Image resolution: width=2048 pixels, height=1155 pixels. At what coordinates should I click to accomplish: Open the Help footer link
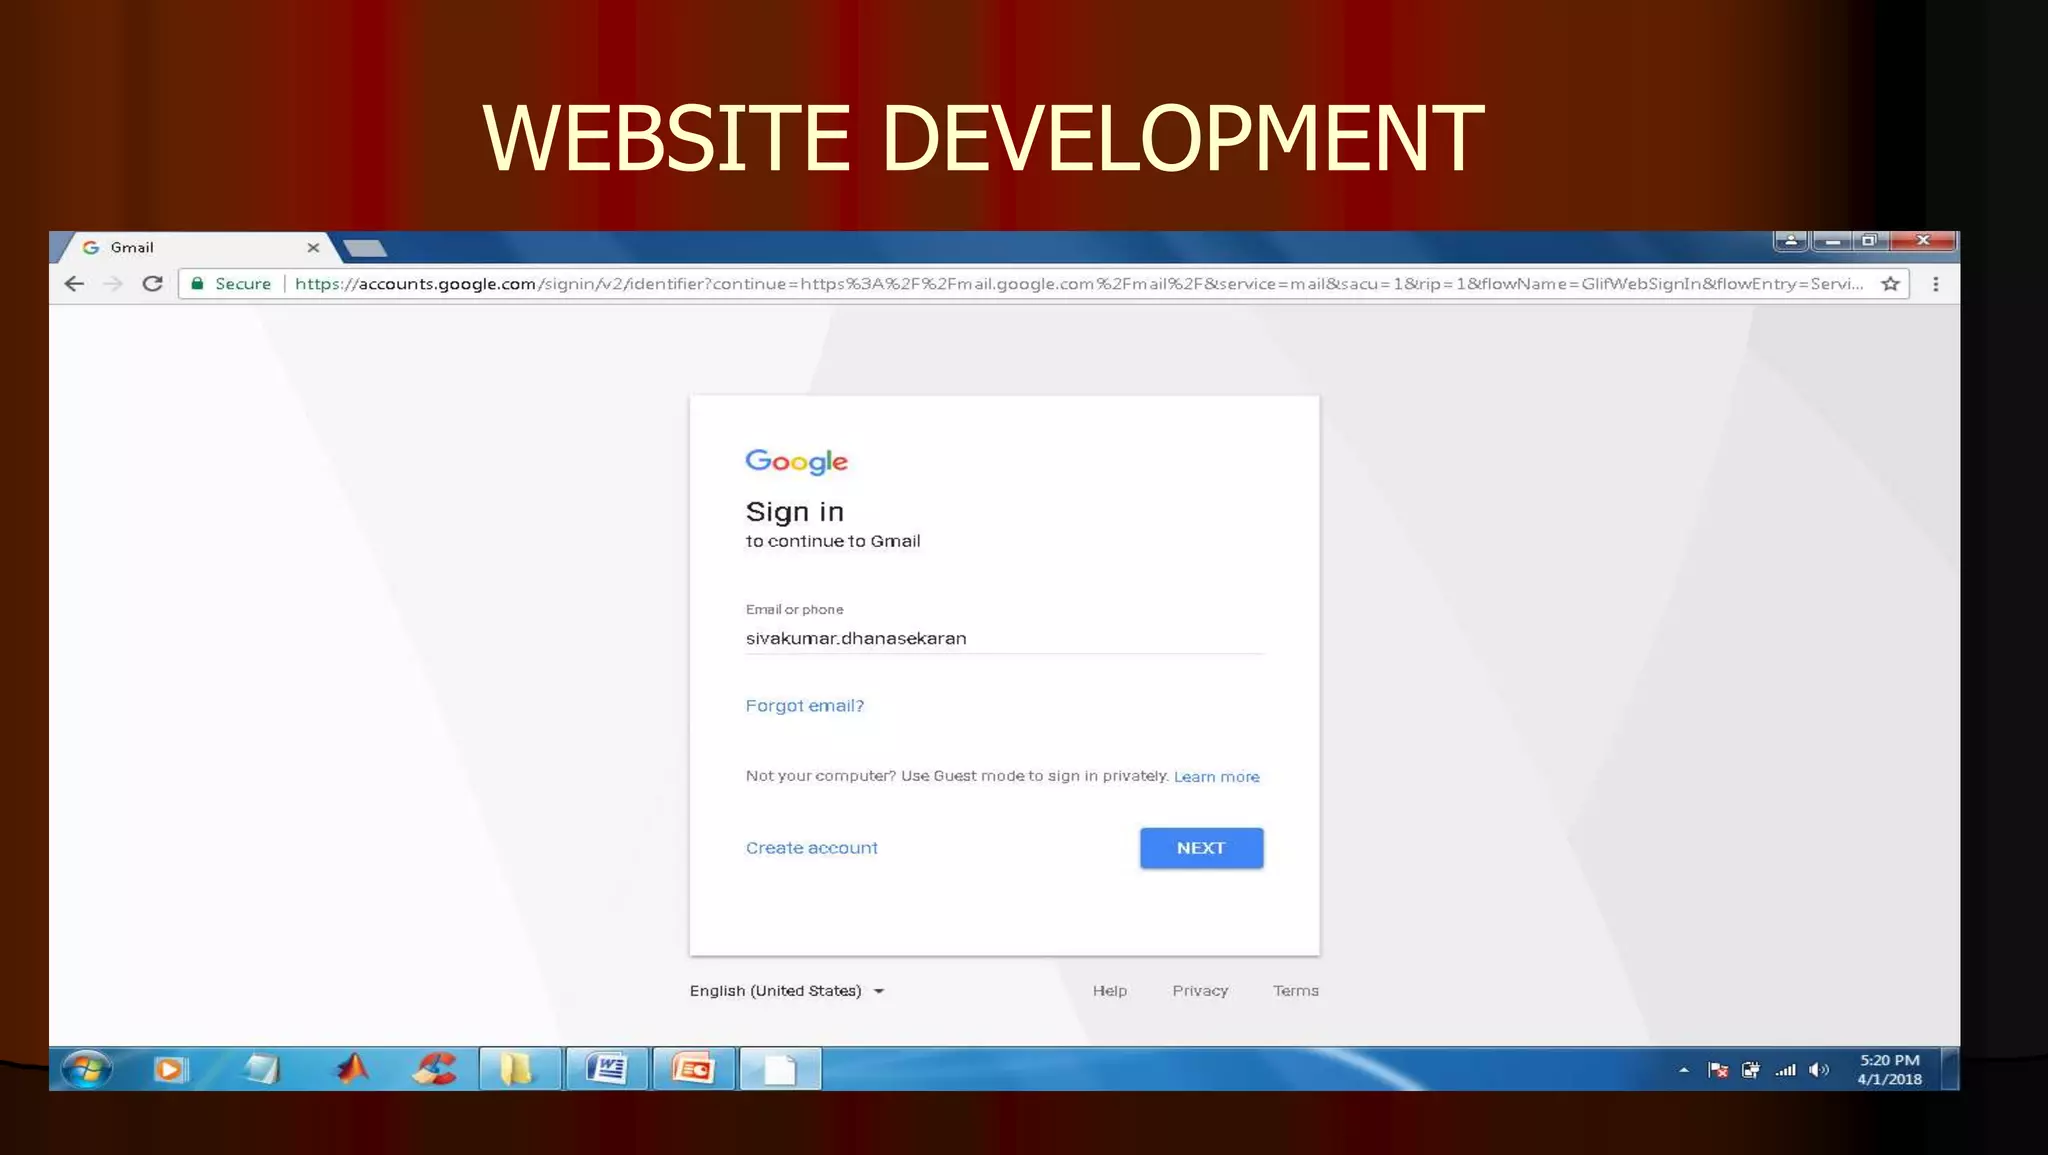point(1109,991)
